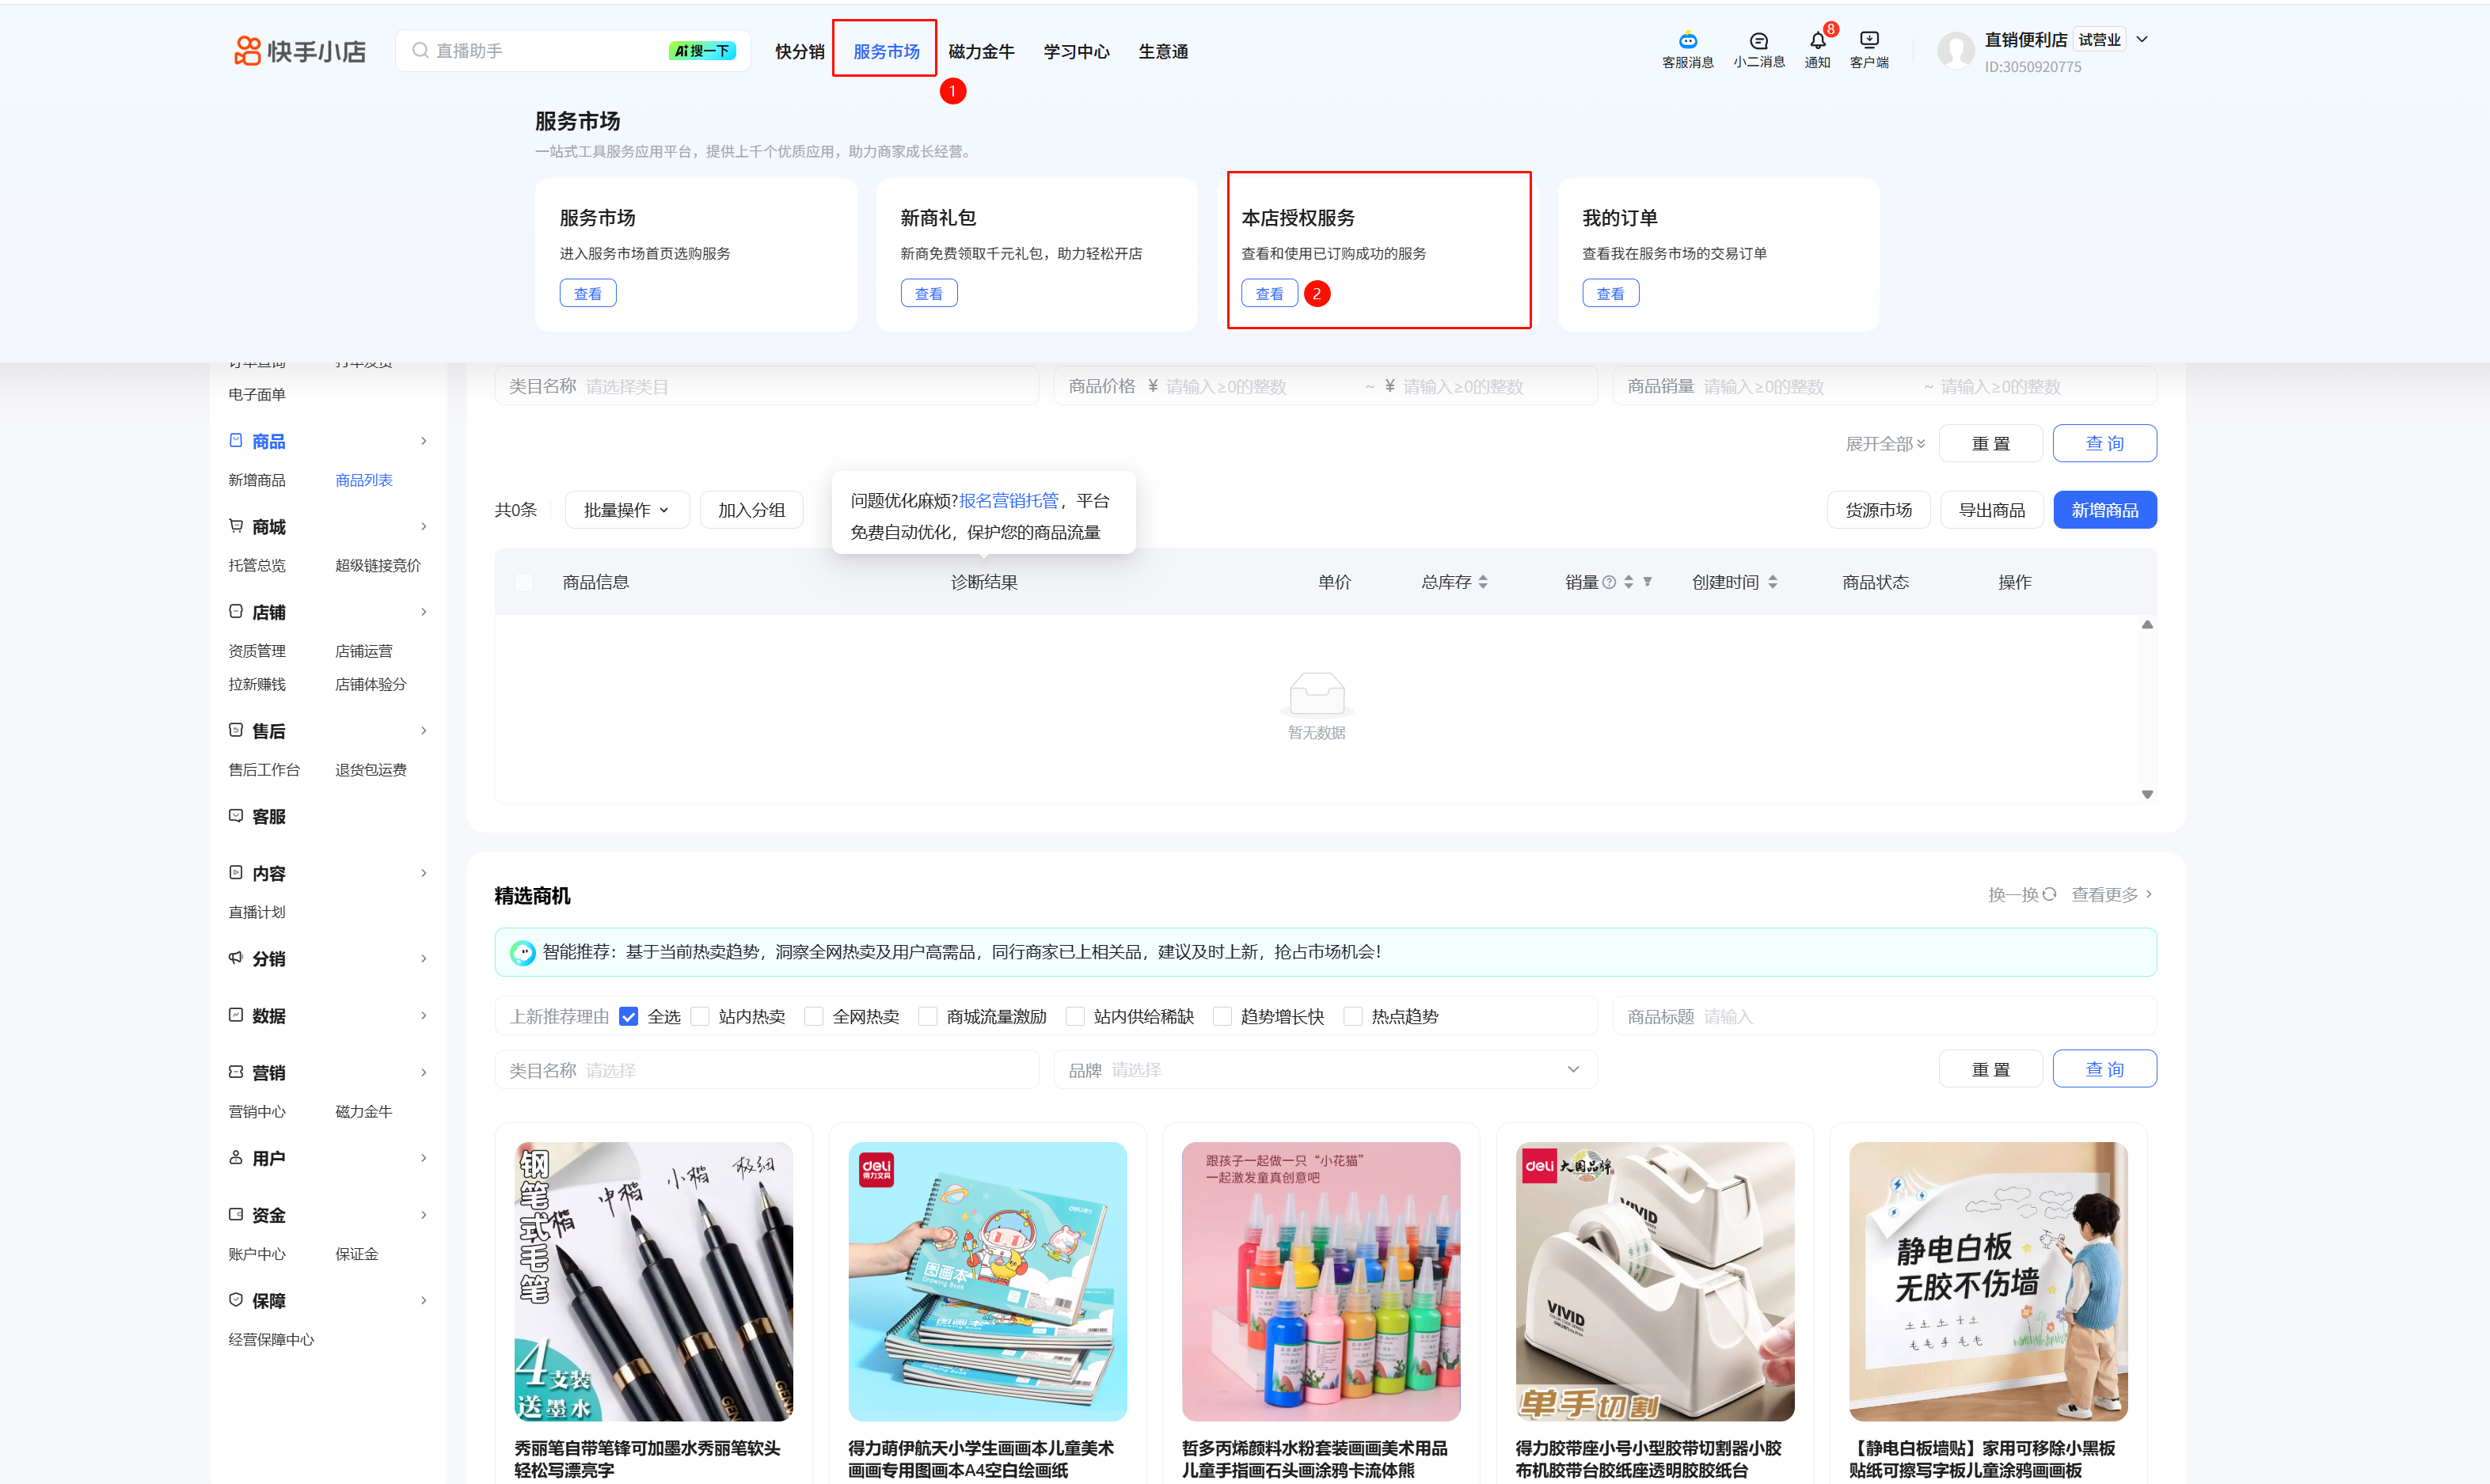Click the 销量 filter funnel icon
Screen dimensions: 2490x1484
coord(1647,582)
